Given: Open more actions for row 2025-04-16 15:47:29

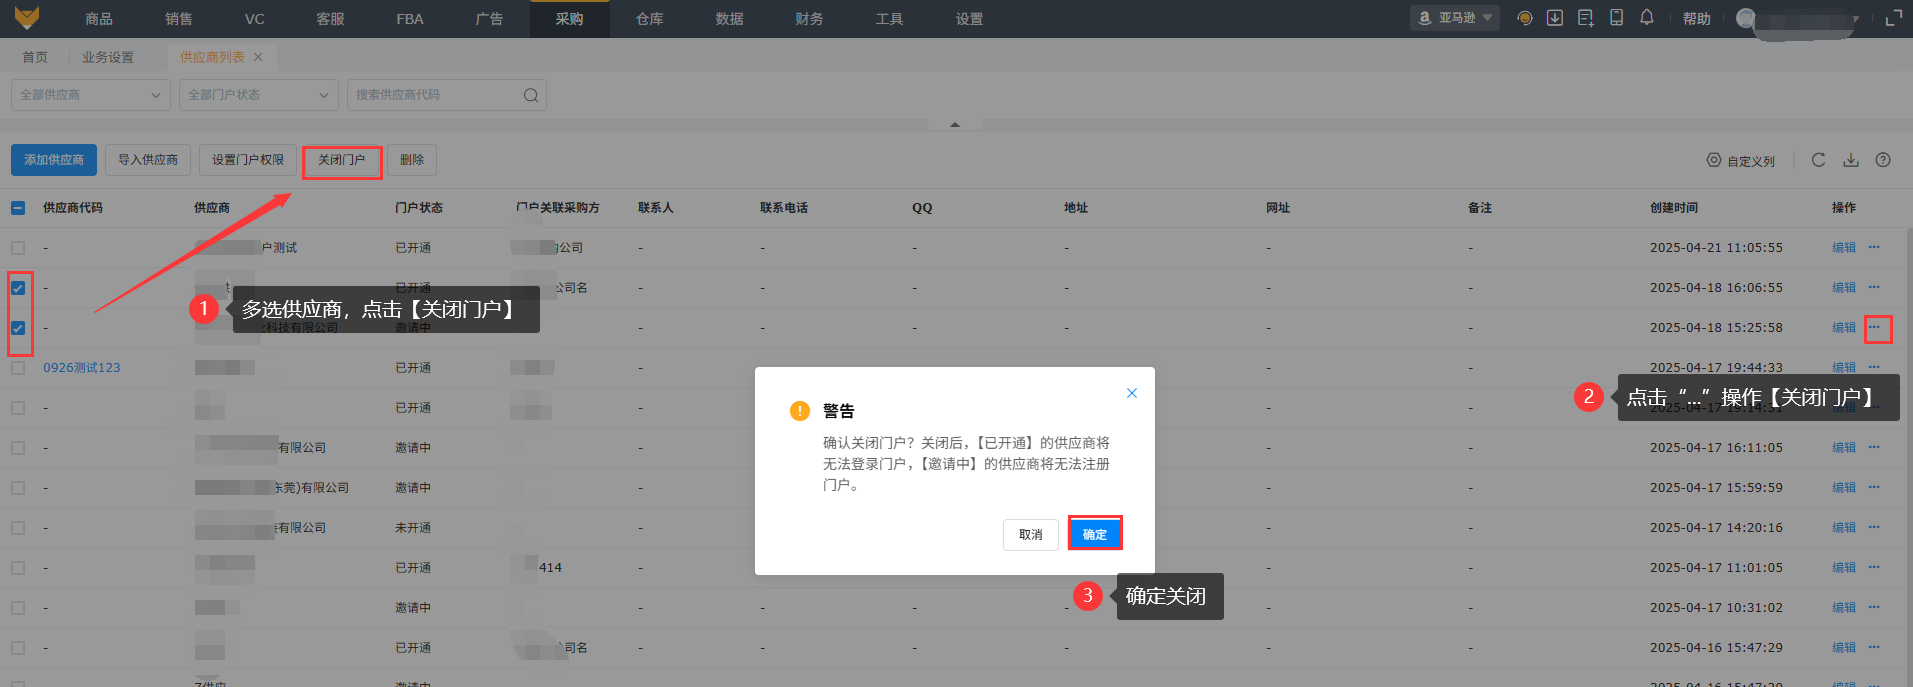Looking at the screenshot, I should [1874, 647].
